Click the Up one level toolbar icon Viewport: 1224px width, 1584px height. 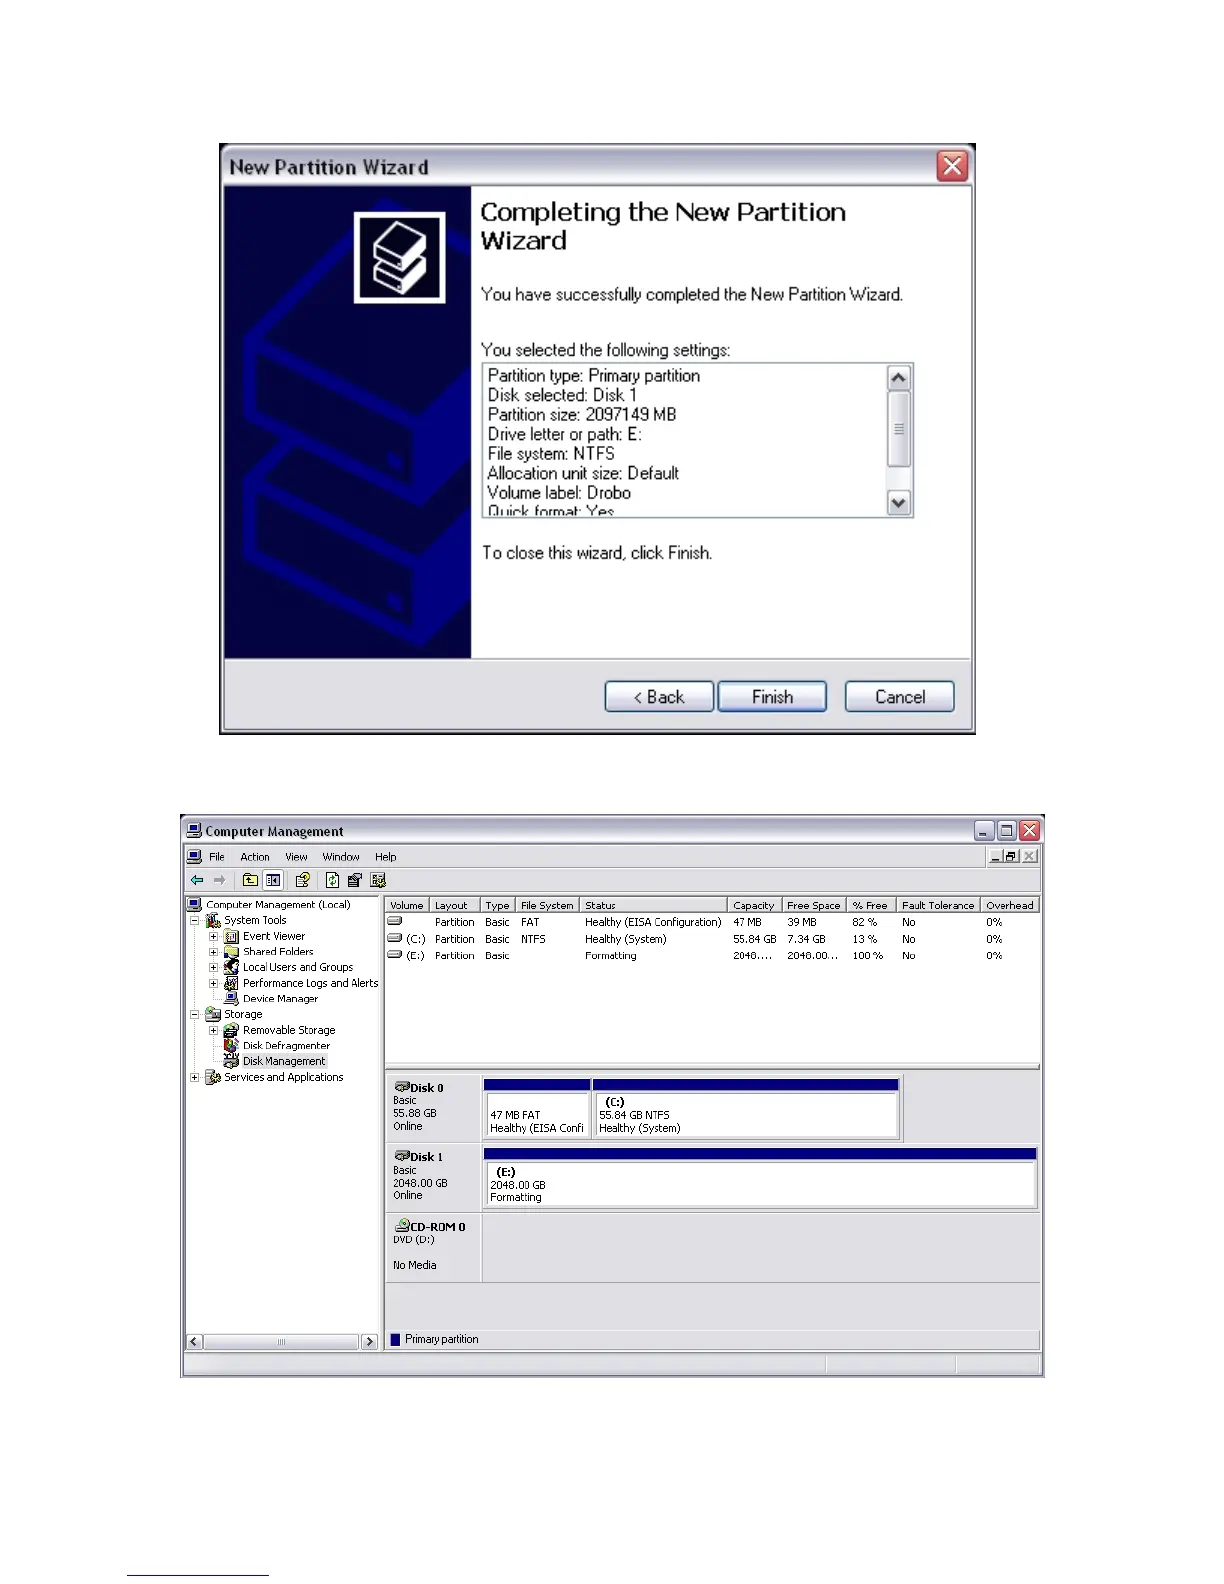[x=250, y=880]
